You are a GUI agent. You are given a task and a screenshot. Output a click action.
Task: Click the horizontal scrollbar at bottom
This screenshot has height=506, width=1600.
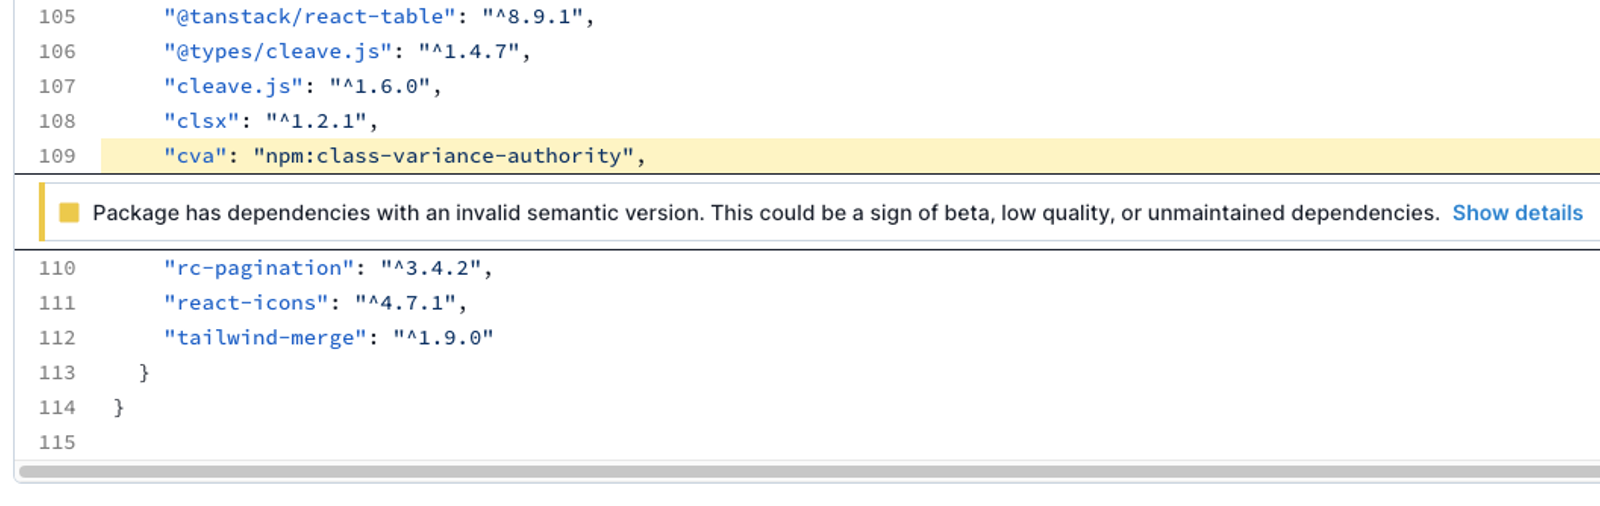pos(809,471)
